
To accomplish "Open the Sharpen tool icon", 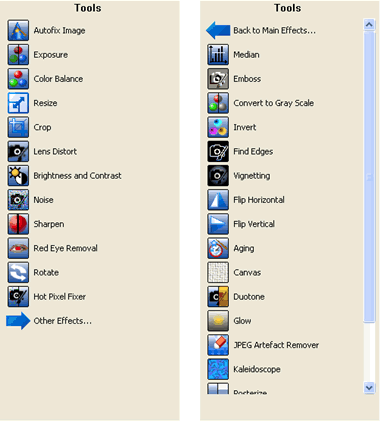I will [18, 224].
